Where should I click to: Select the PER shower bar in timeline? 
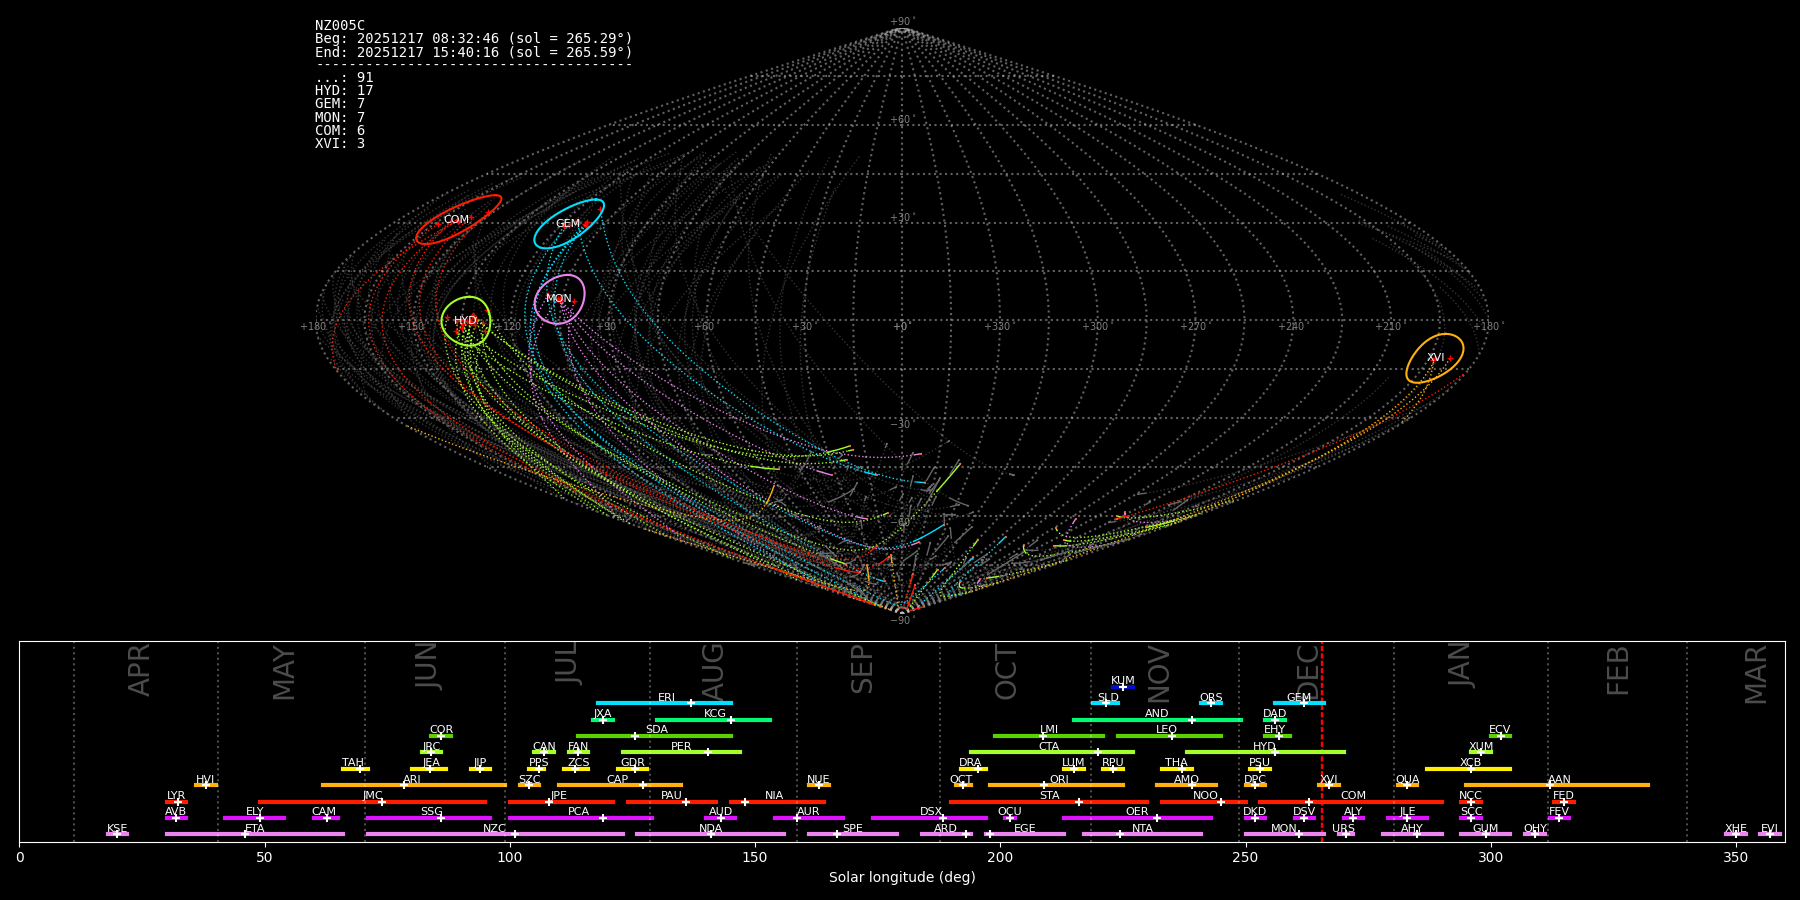[x=681, y=752]
